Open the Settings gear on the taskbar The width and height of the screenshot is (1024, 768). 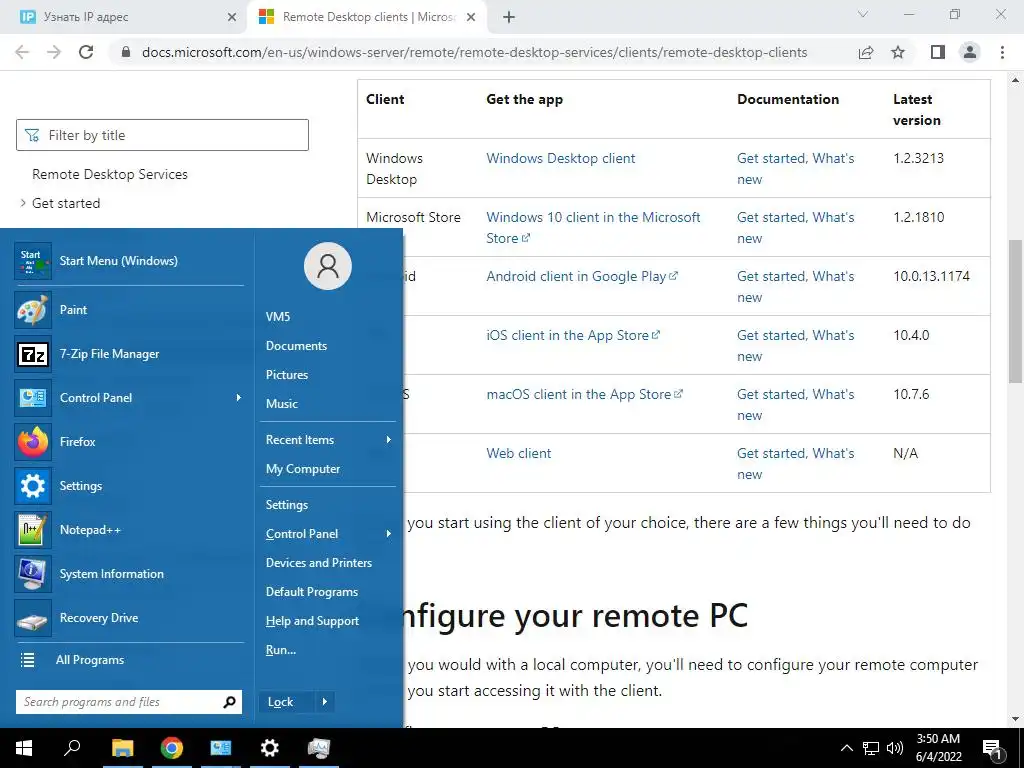coord(269,748)
